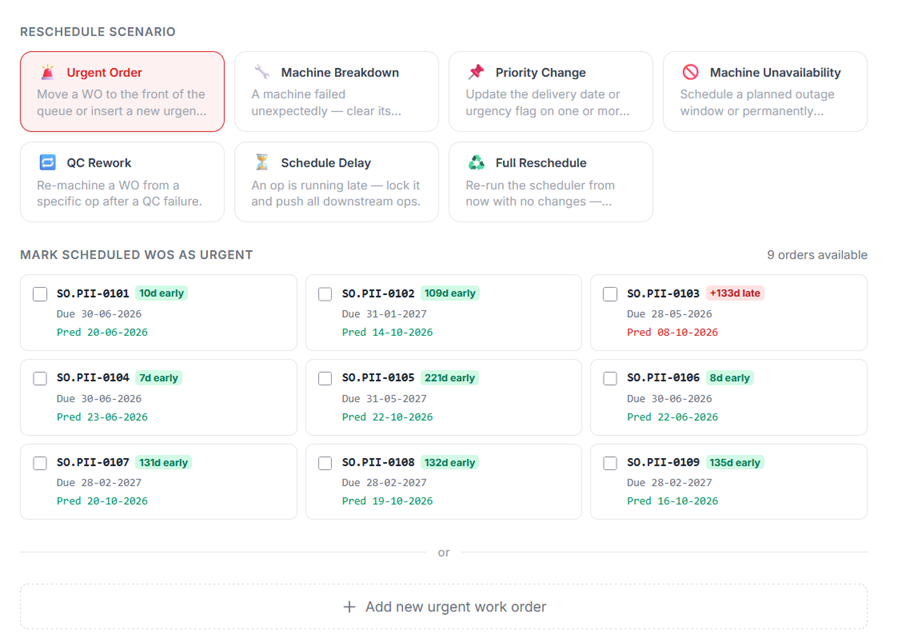Click the Machine Unavailability prohibited icon

[x=690, y=72]
